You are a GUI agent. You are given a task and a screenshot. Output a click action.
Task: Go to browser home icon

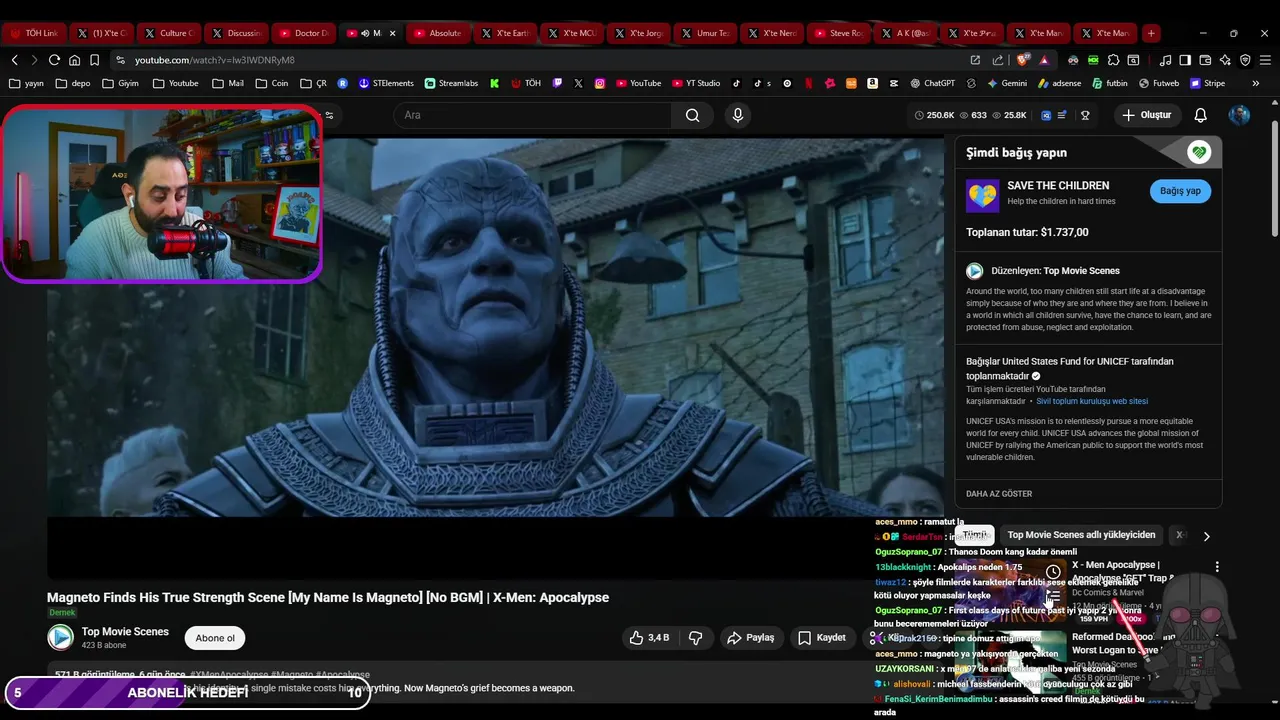point(74,60)
